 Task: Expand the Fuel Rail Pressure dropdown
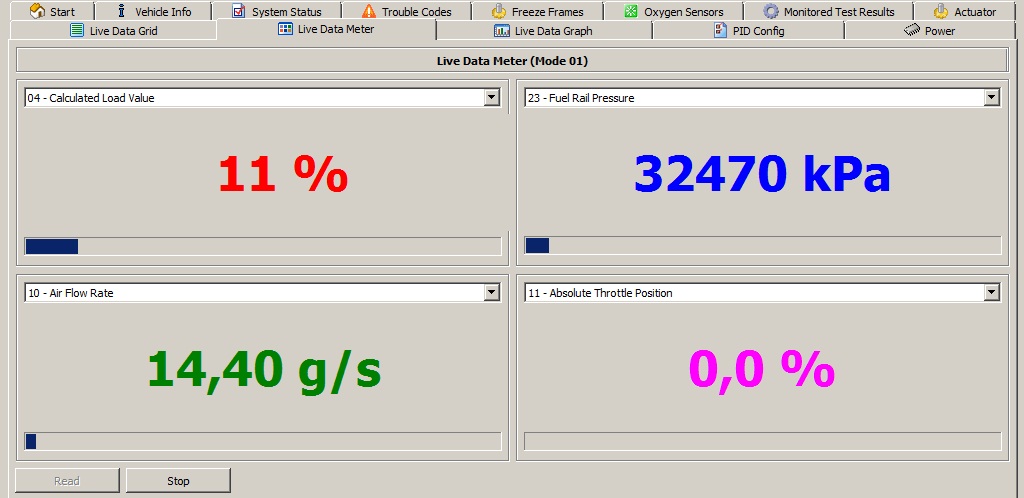click(x=991, y=98)
